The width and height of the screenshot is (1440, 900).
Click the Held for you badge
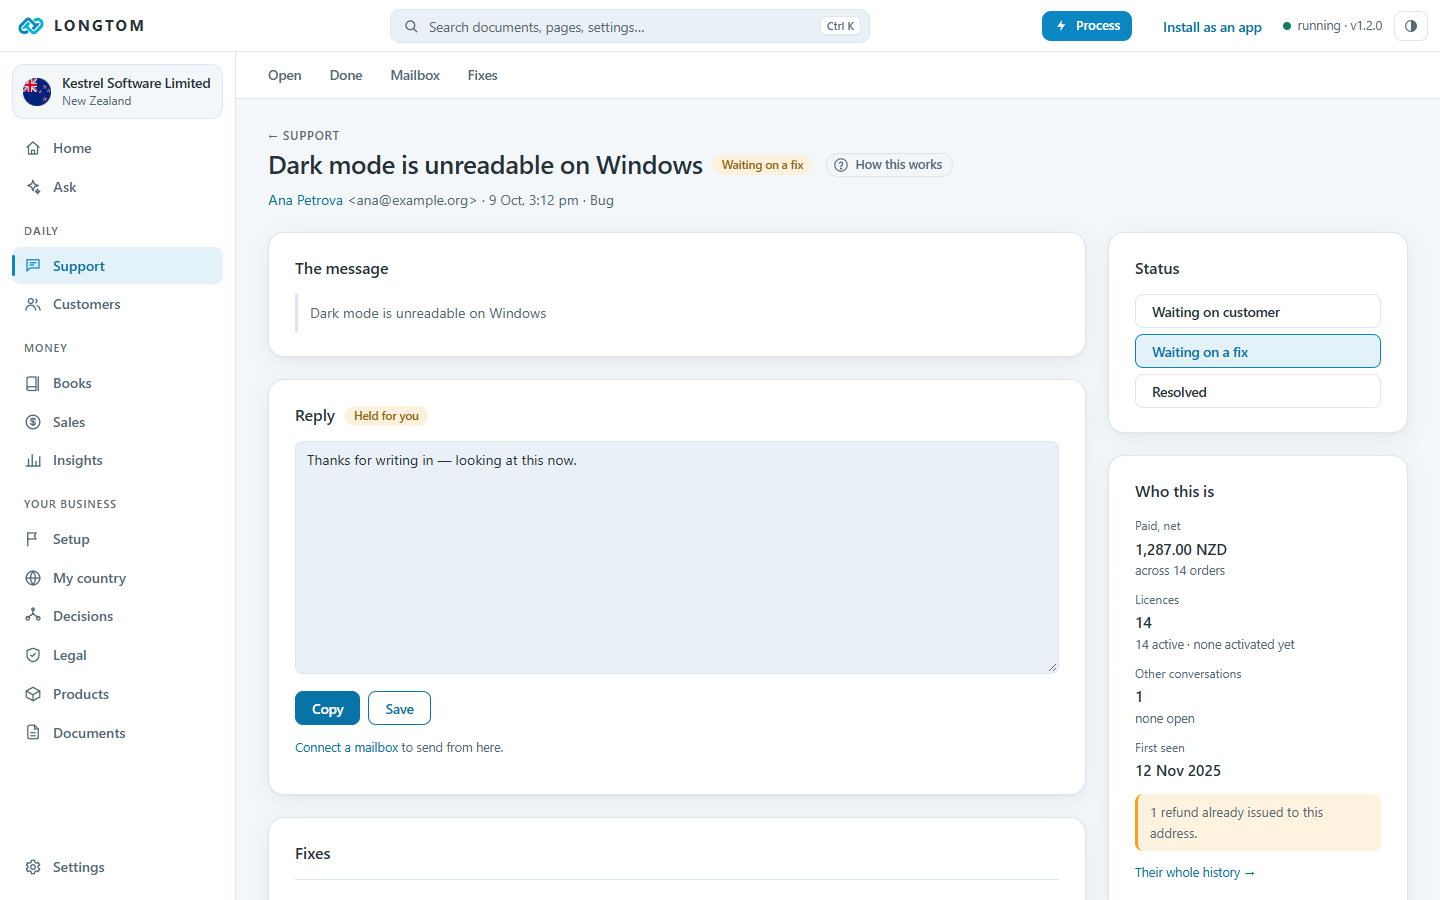386,416
